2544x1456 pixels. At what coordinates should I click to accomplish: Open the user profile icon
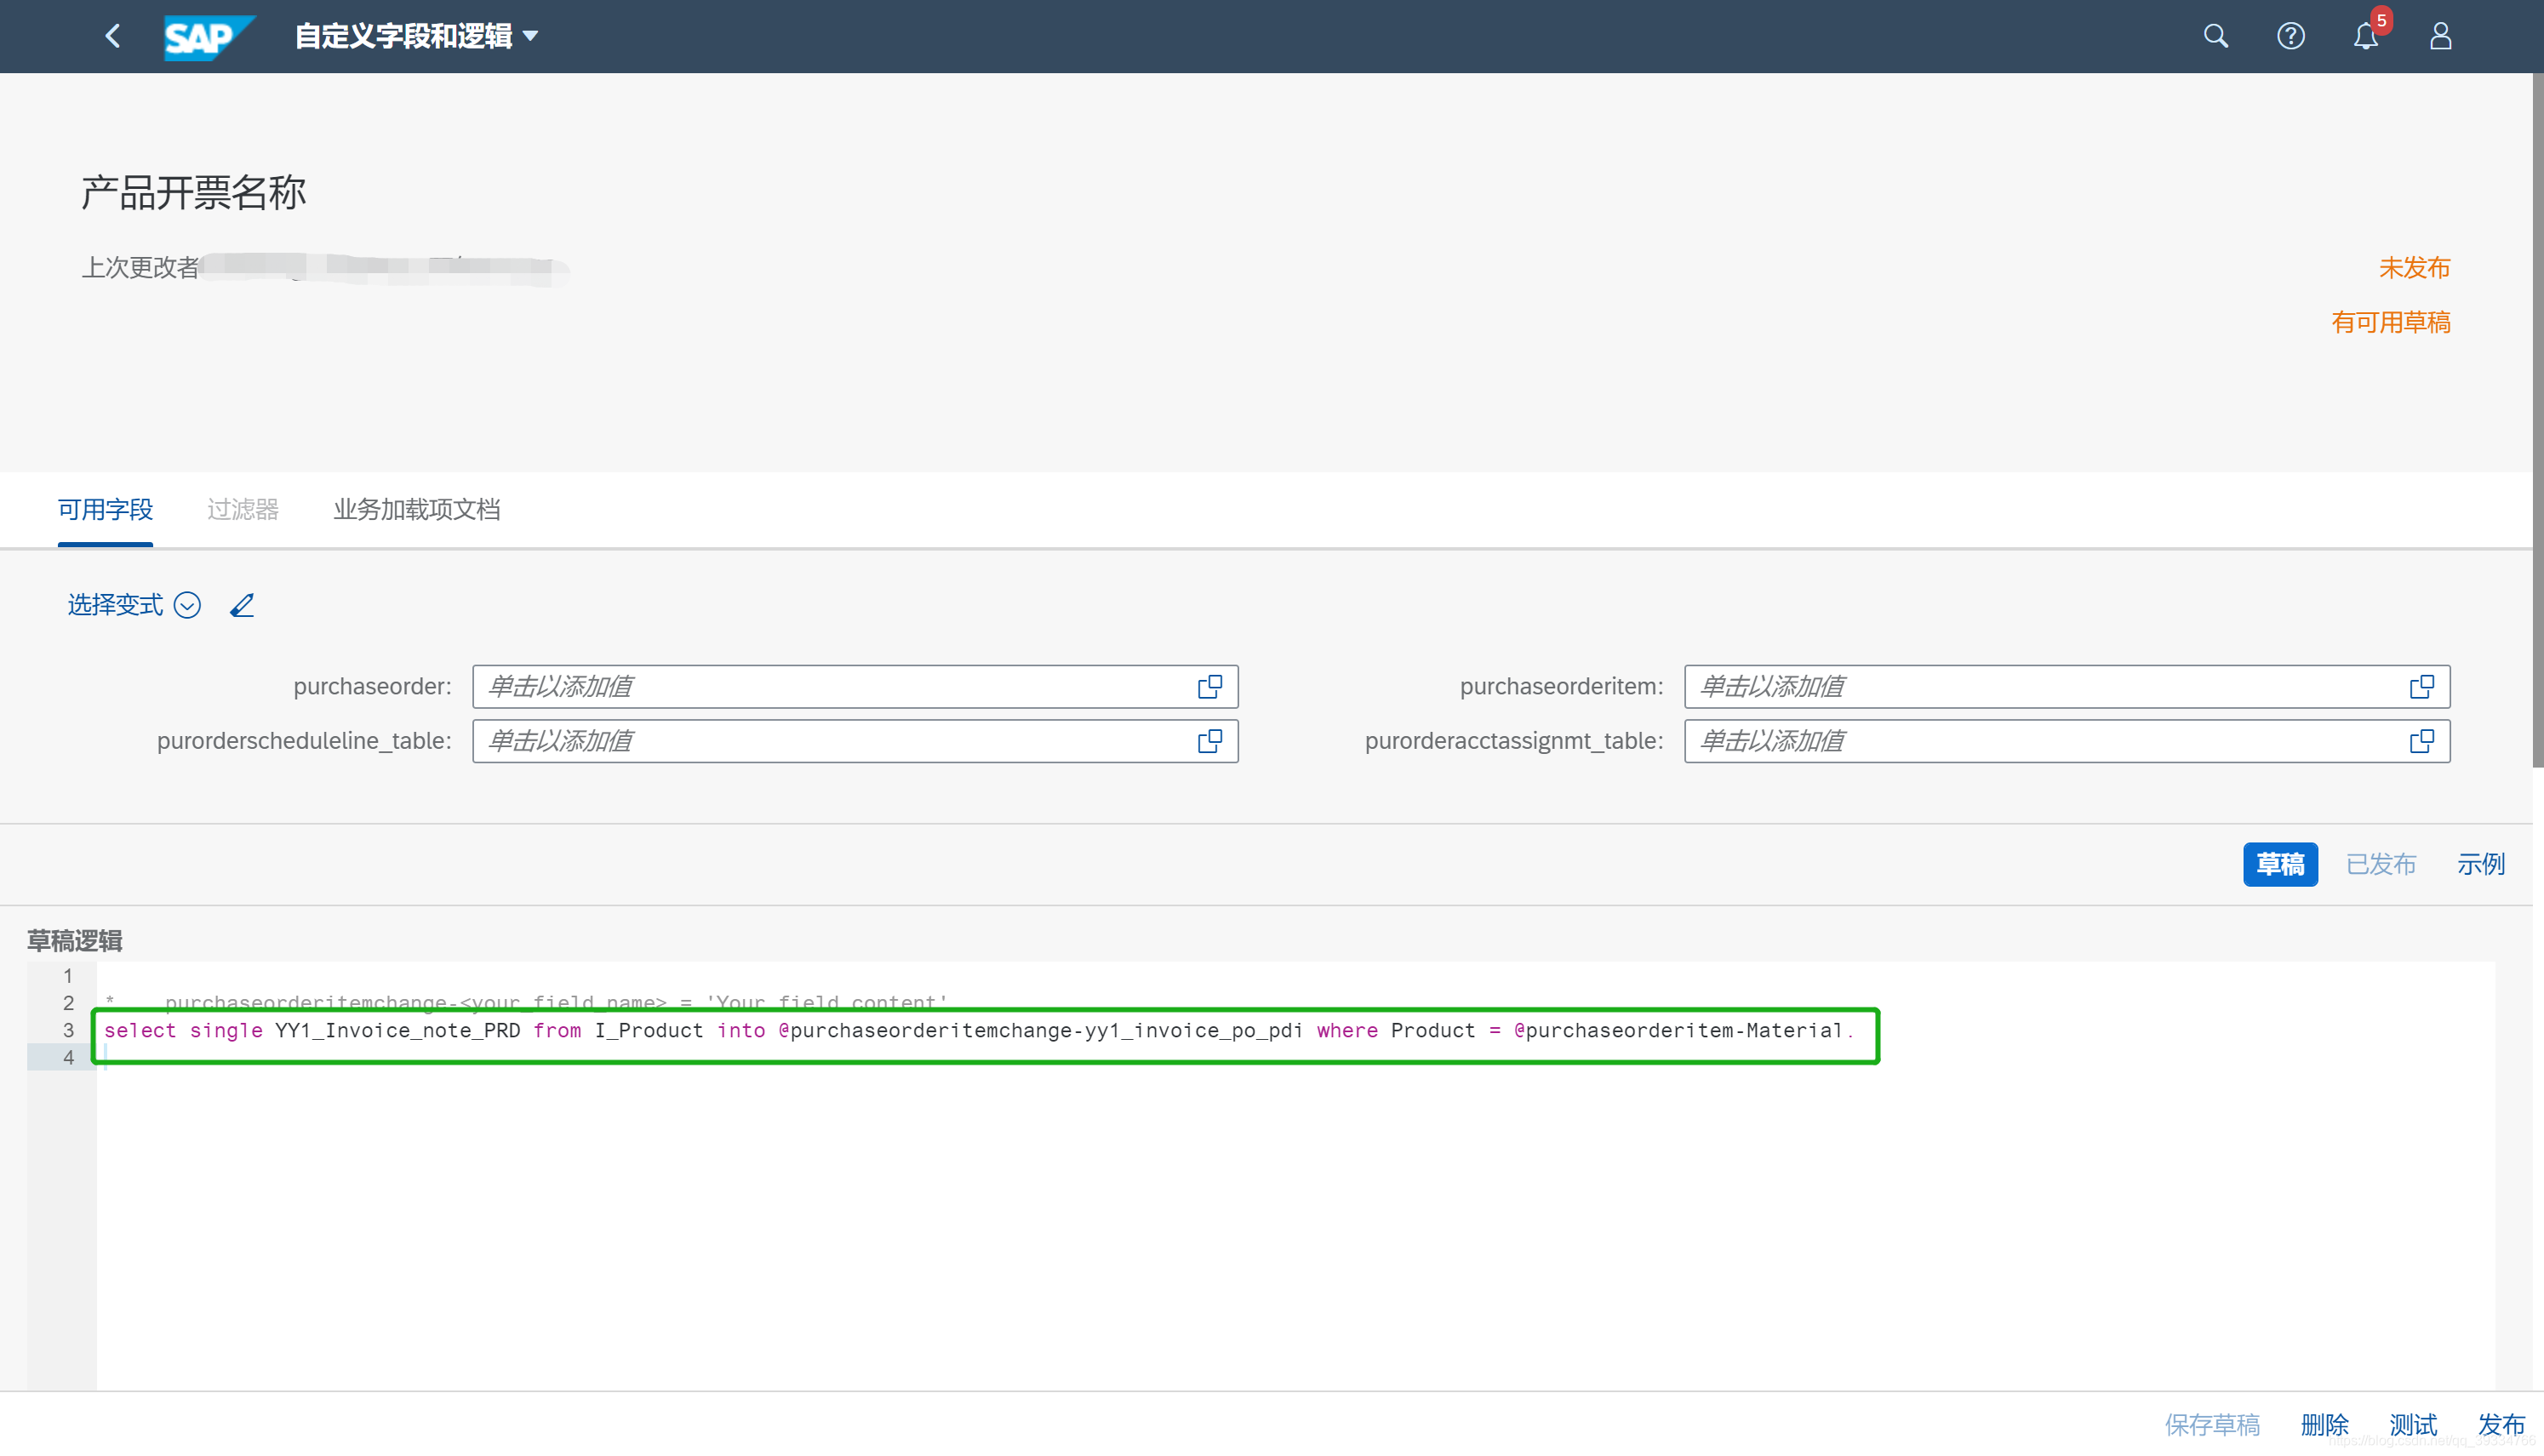2441,37
